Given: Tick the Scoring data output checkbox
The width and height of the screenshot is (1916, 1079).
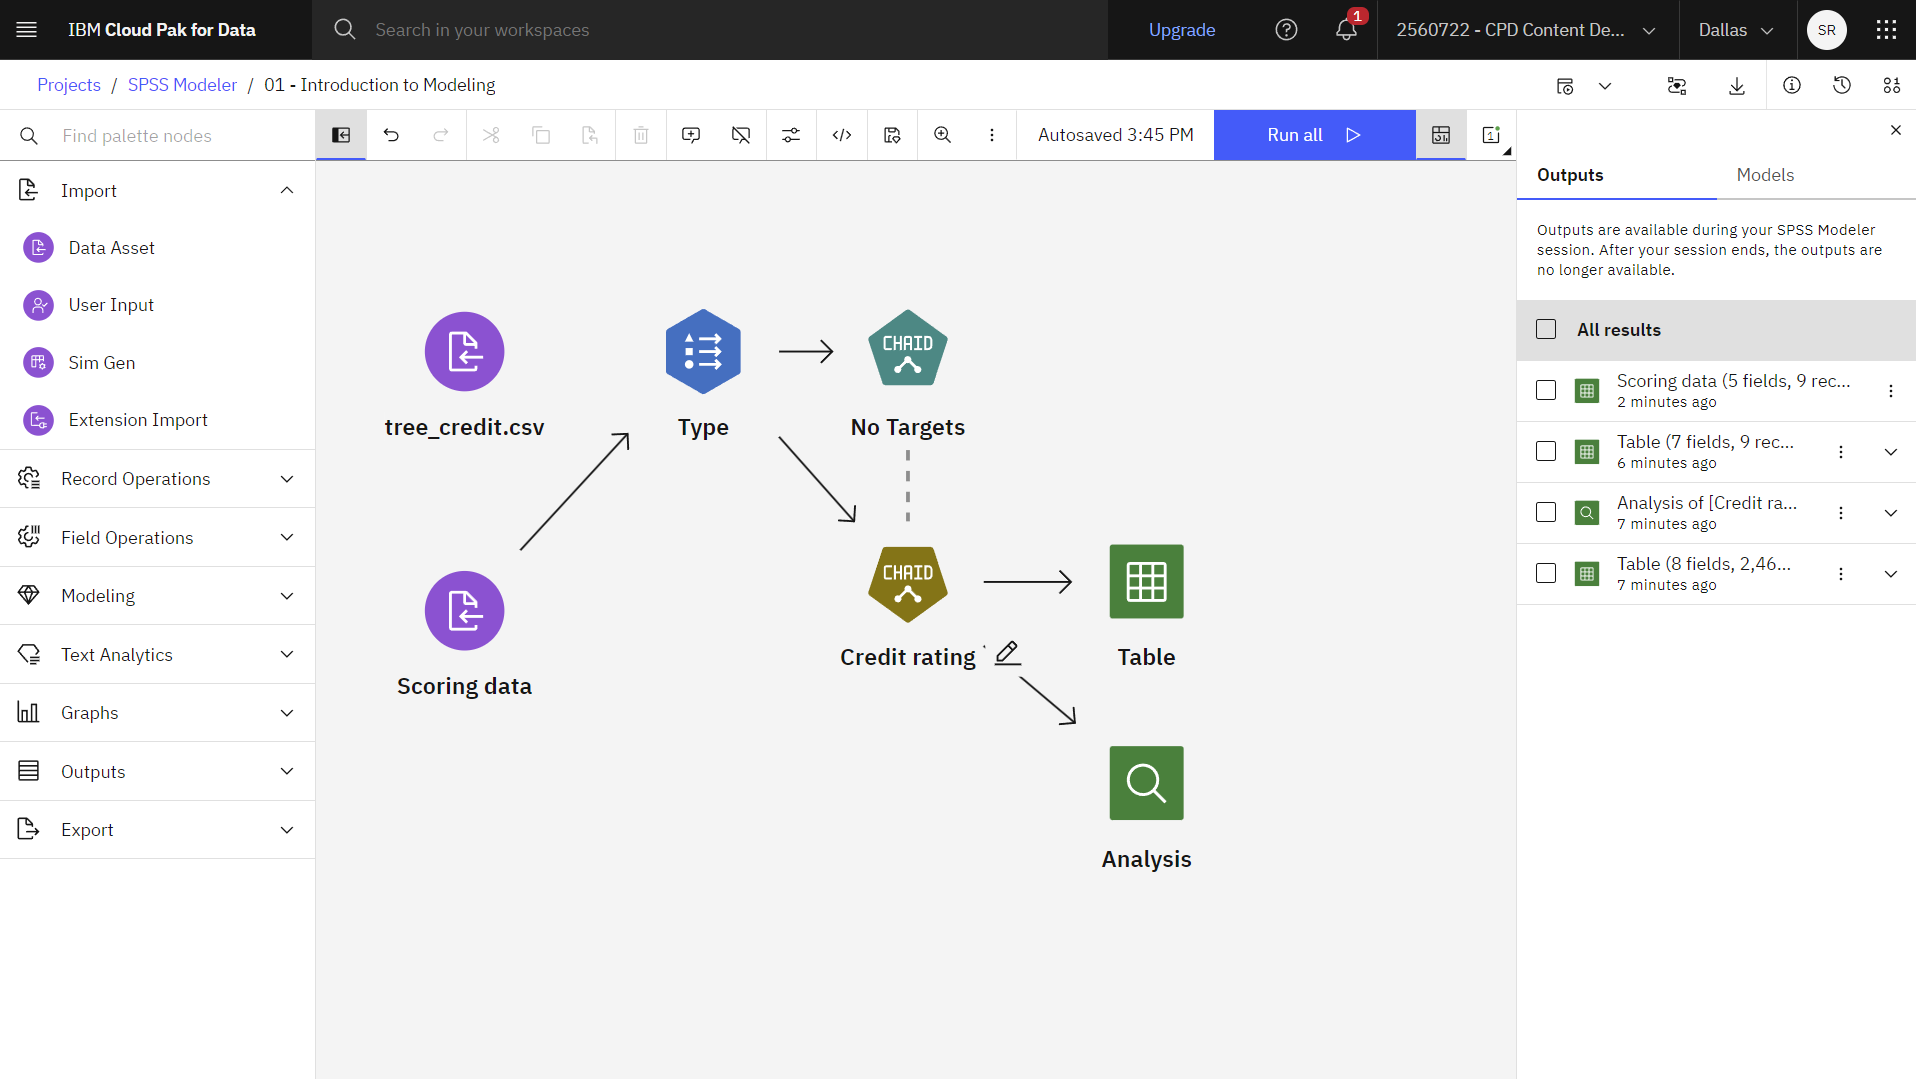Looking at the screenshot, I should point(1546,390).
